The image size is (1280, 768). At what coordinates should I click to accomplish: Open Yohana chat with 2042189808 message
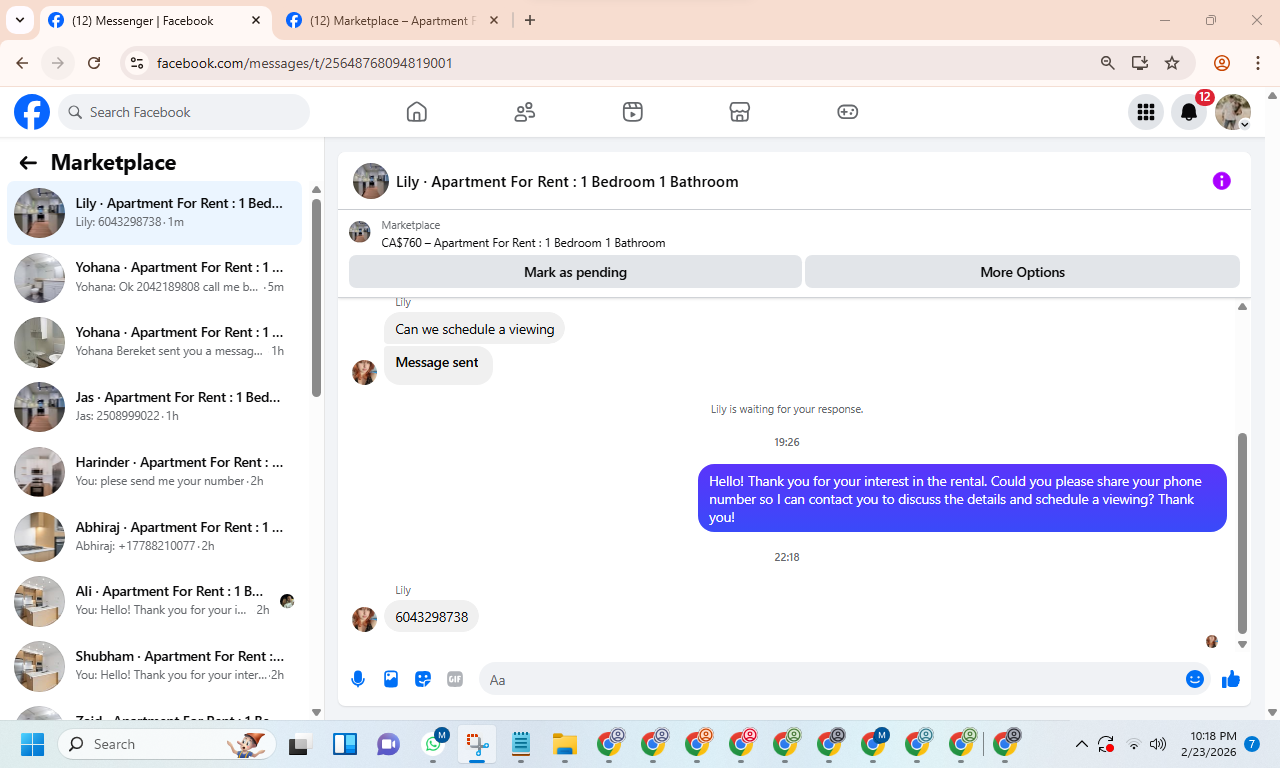(x=154, y=277)
